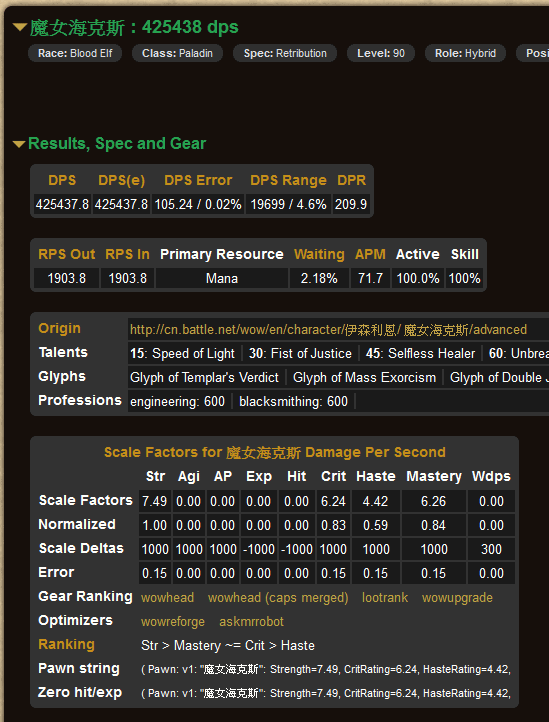Select the Pawn string text field
Screen dimensions: 549x722
326,669
